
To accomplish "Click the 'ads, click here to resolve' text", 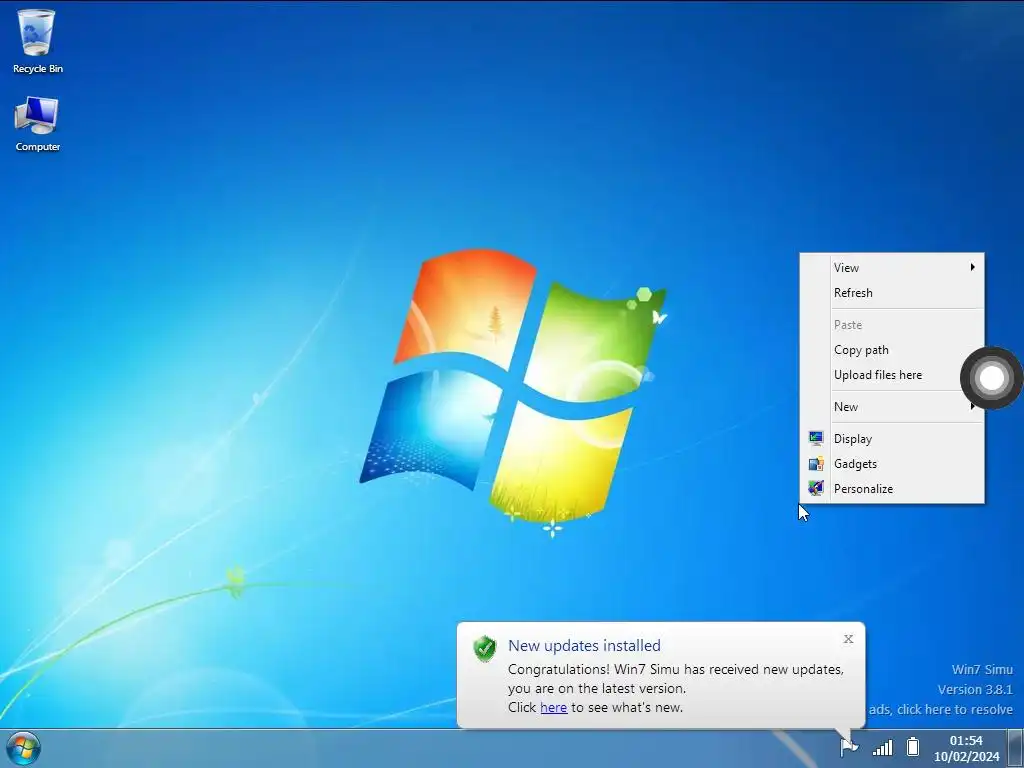I will click(940, 709).
